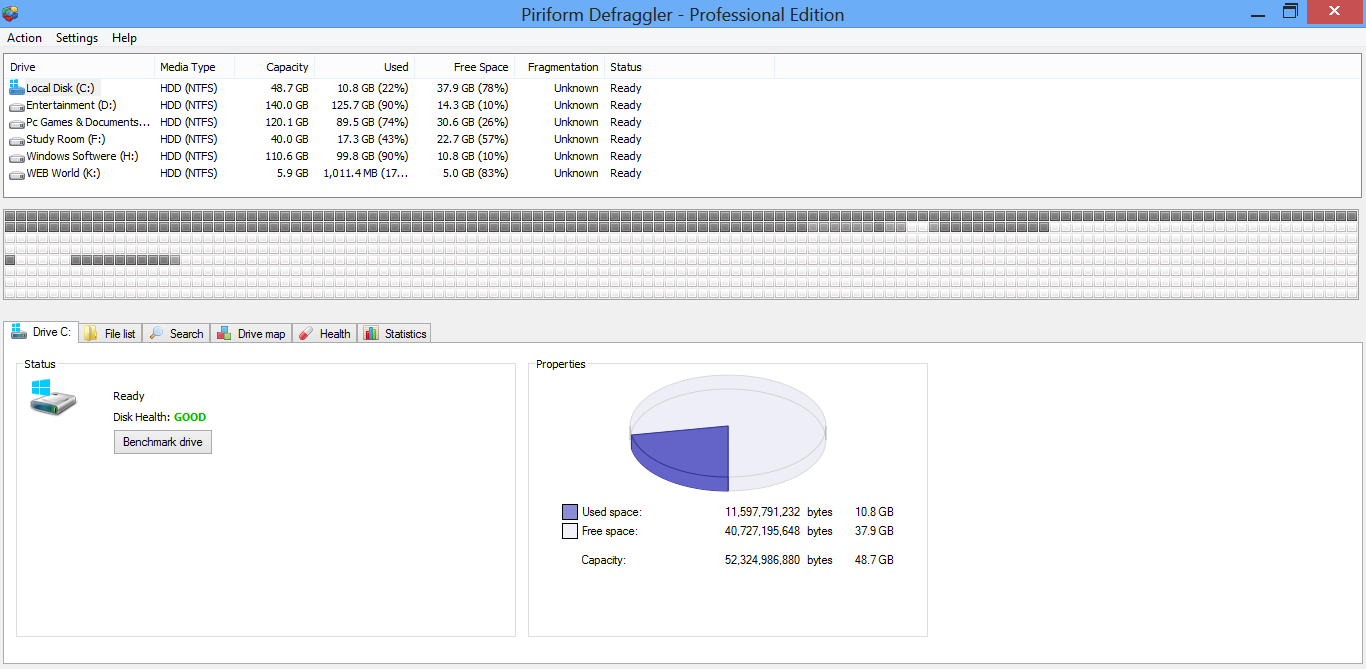This screenshot has width=1366, height=669.
Task: Click the pill icon on the Health tab
Action: pos(306,332)
